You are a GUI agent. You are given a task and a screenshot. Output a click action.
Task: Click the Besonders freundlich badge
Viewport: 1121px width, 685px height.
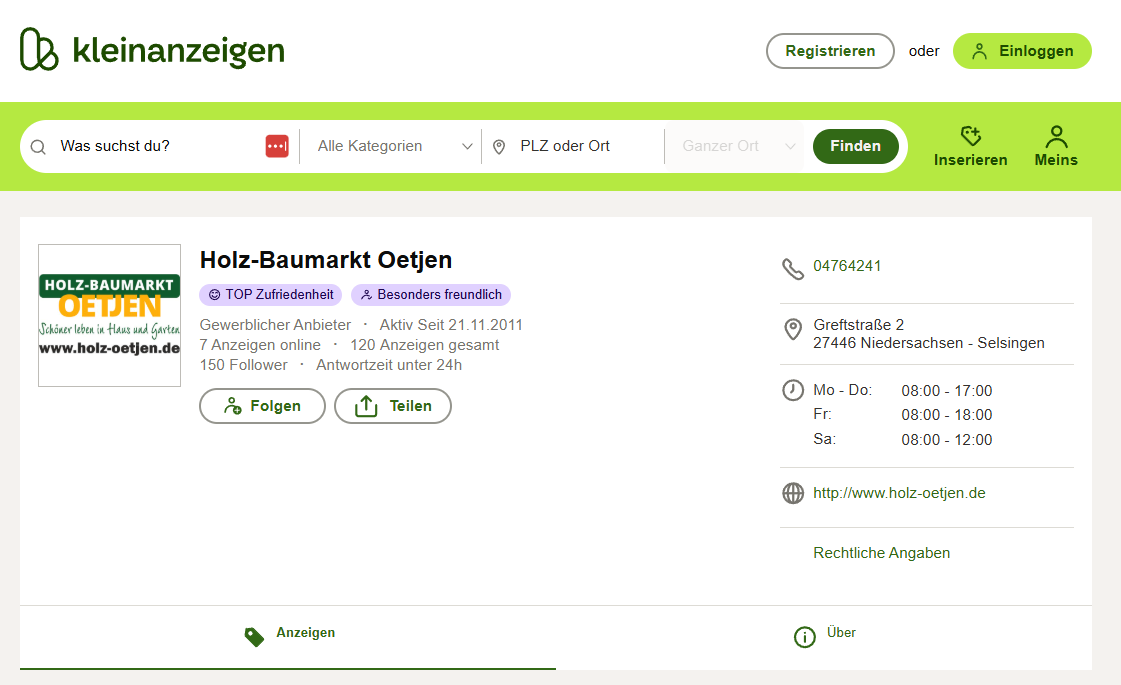(431, 294)
